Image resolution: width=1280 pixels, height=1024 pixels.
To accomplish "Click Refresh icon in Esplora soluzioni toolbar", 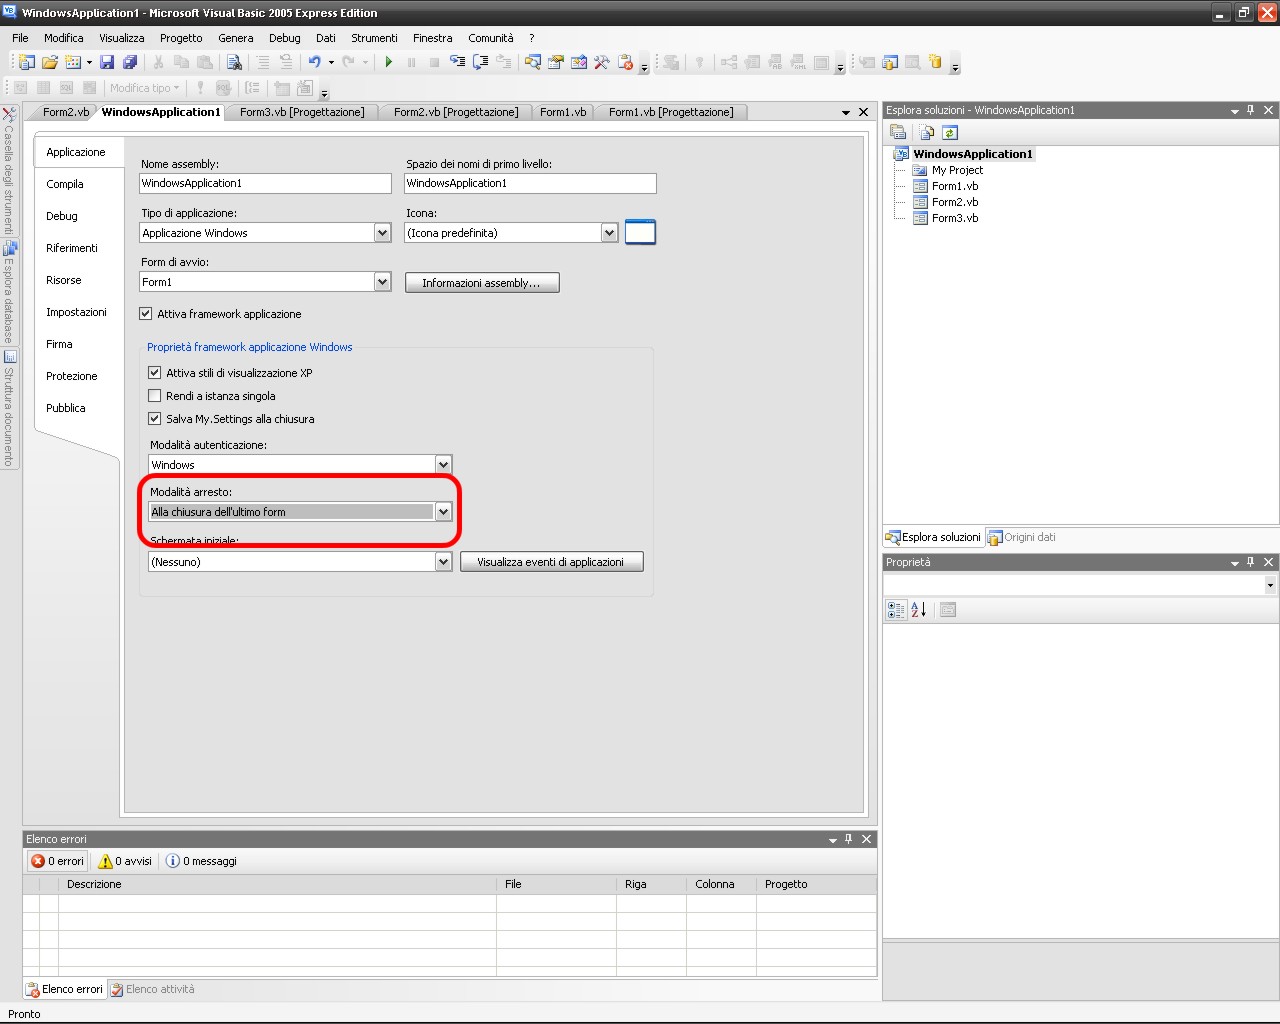I will pos(950,132).
